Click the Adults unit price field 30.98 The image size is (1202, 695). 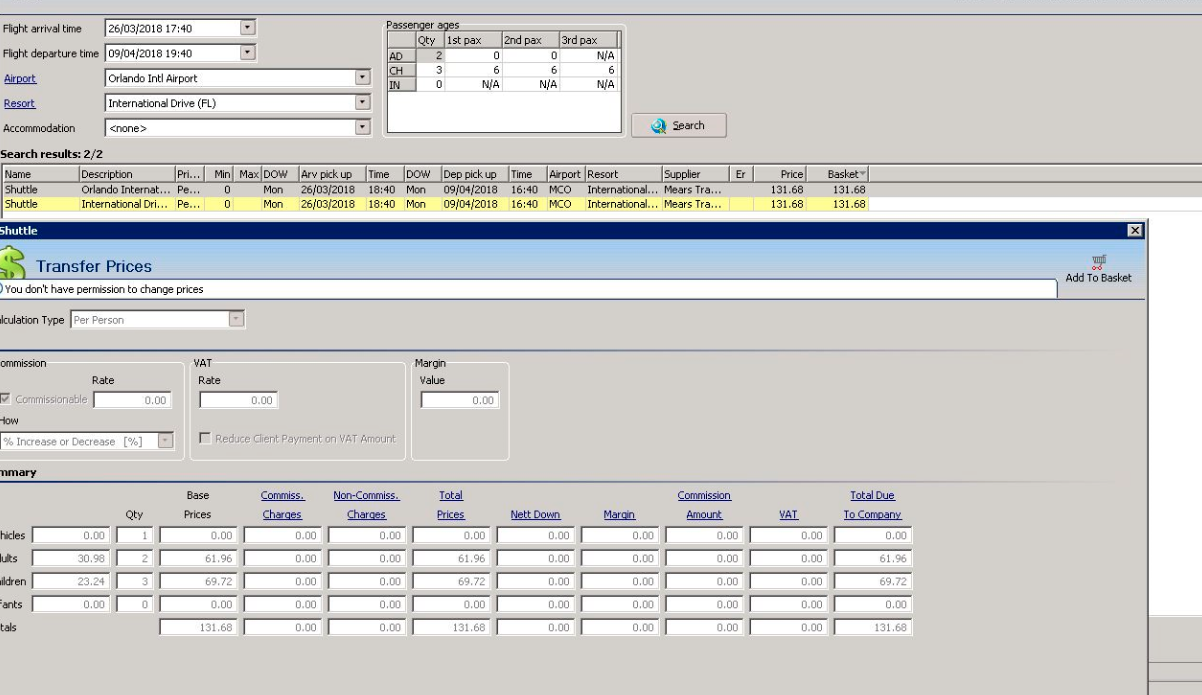tap(69, 558)
